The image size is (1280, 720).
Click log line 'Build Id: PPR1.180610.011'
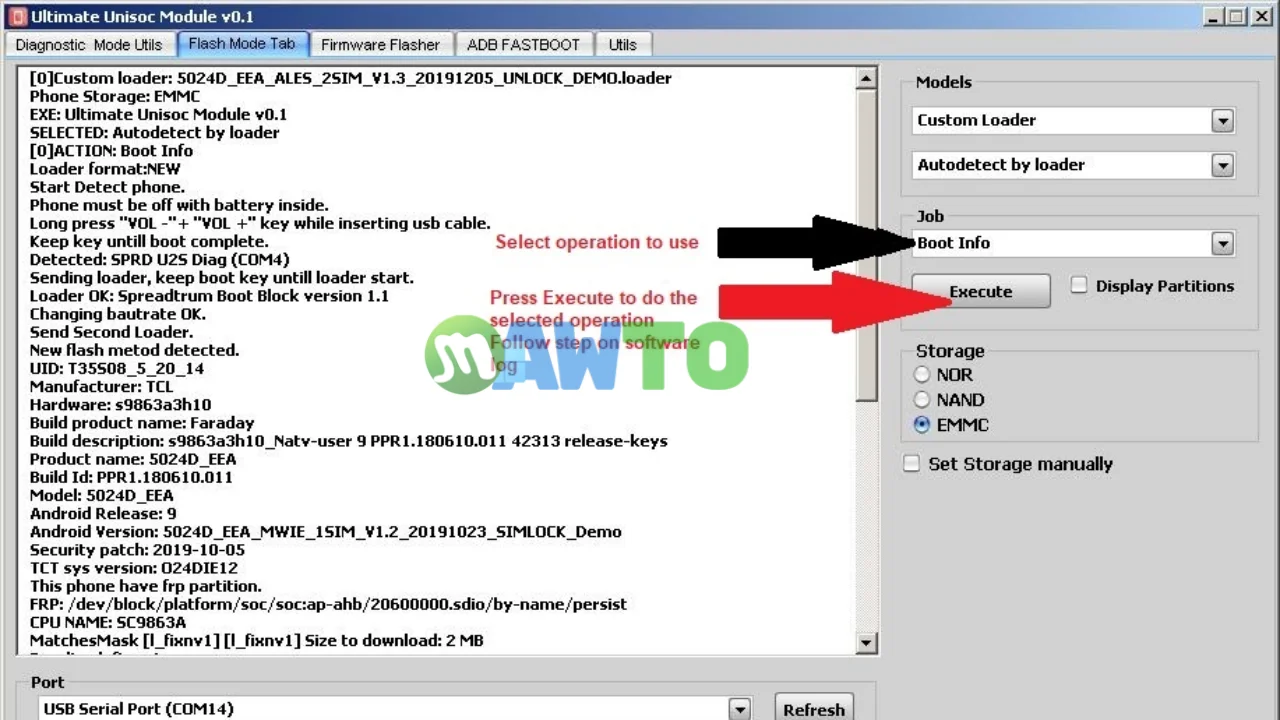tap(131, 477)
